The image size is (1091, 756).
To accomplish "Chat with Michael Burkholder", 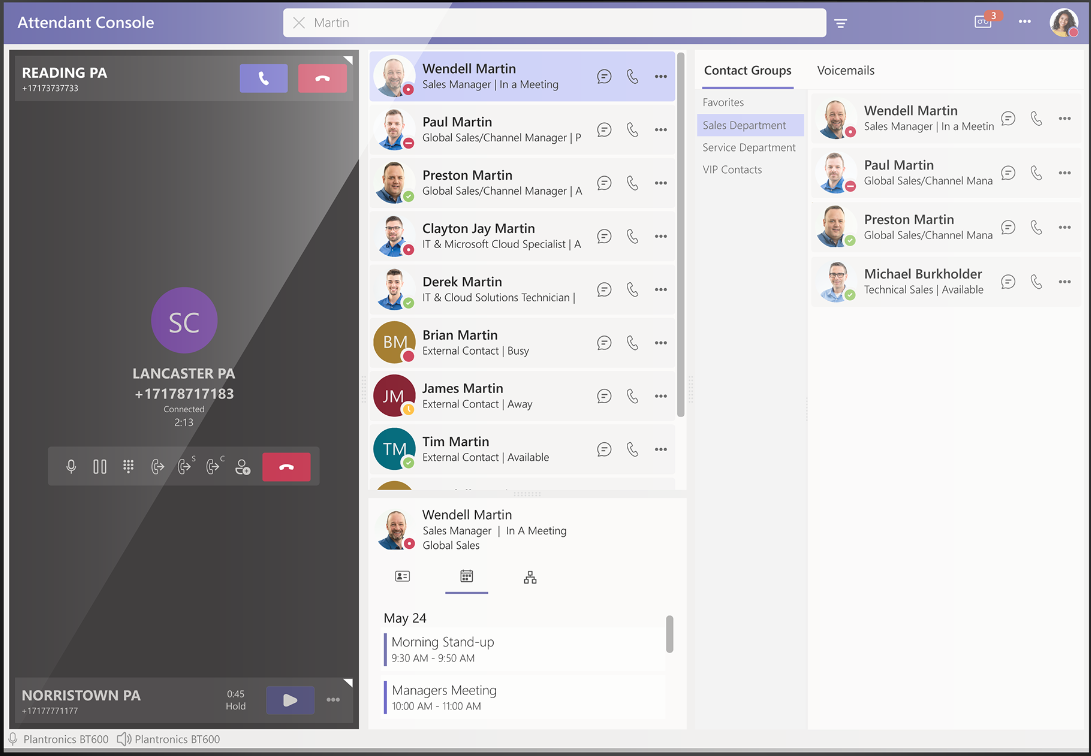I will (1008, 282).
